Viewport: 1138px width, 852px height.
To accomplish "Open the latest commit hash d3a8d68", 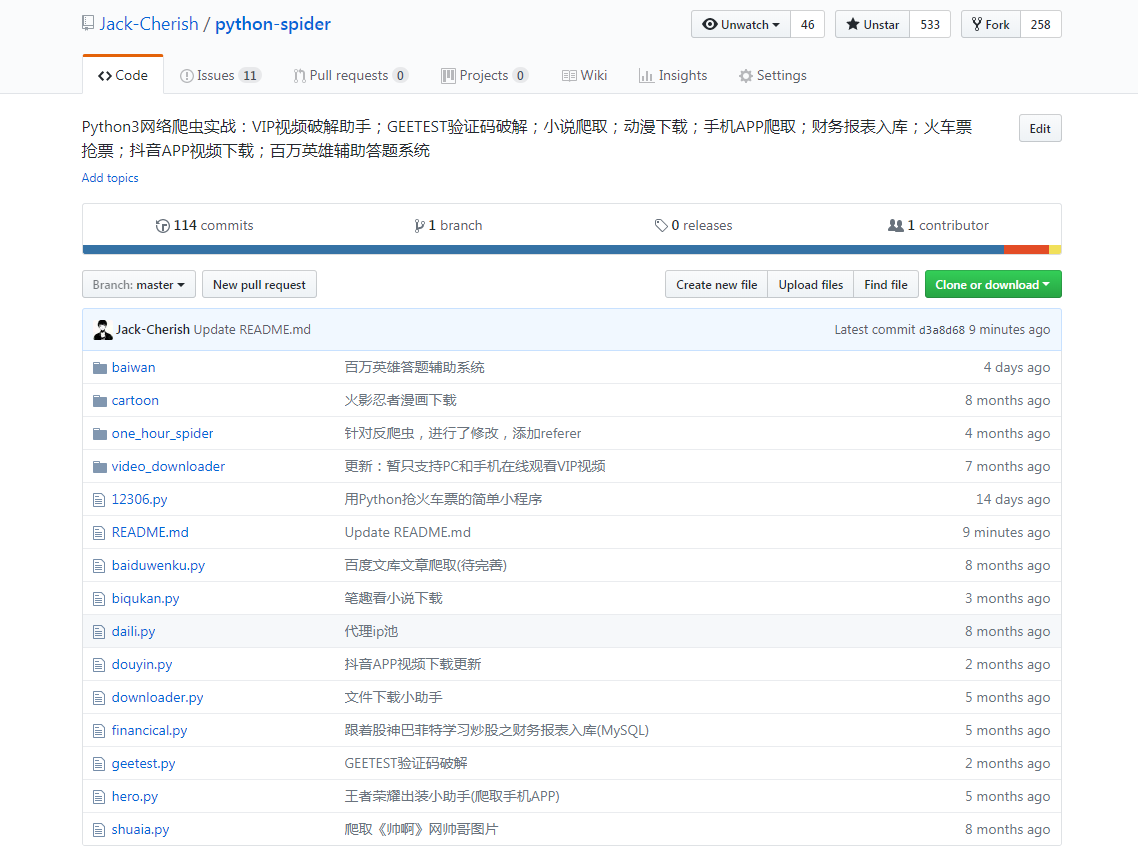I will [x=942, y=330].
